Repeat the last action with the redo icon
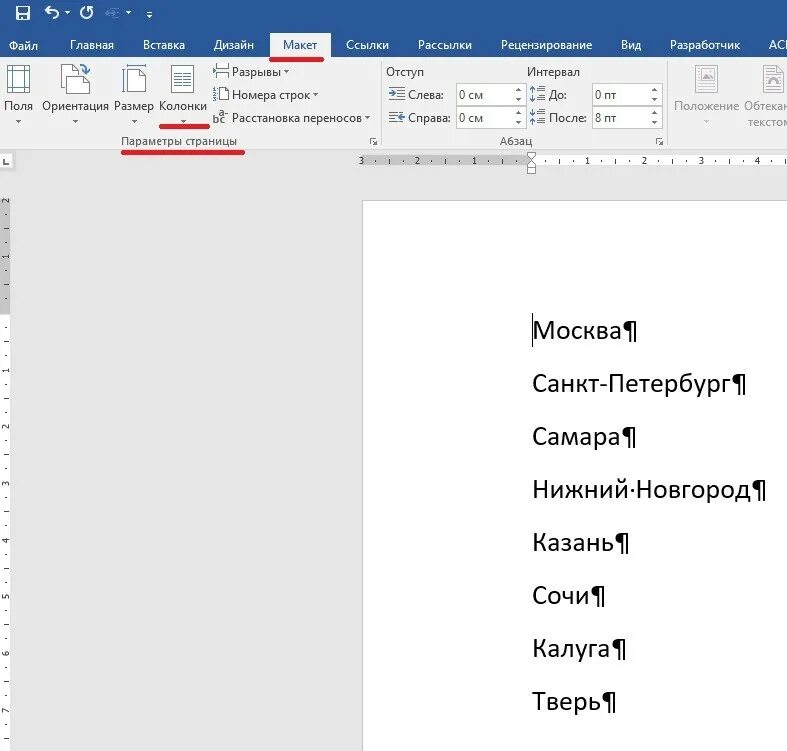Image resolution: width=787 pixels, height=751 pixels. (86, 12)
